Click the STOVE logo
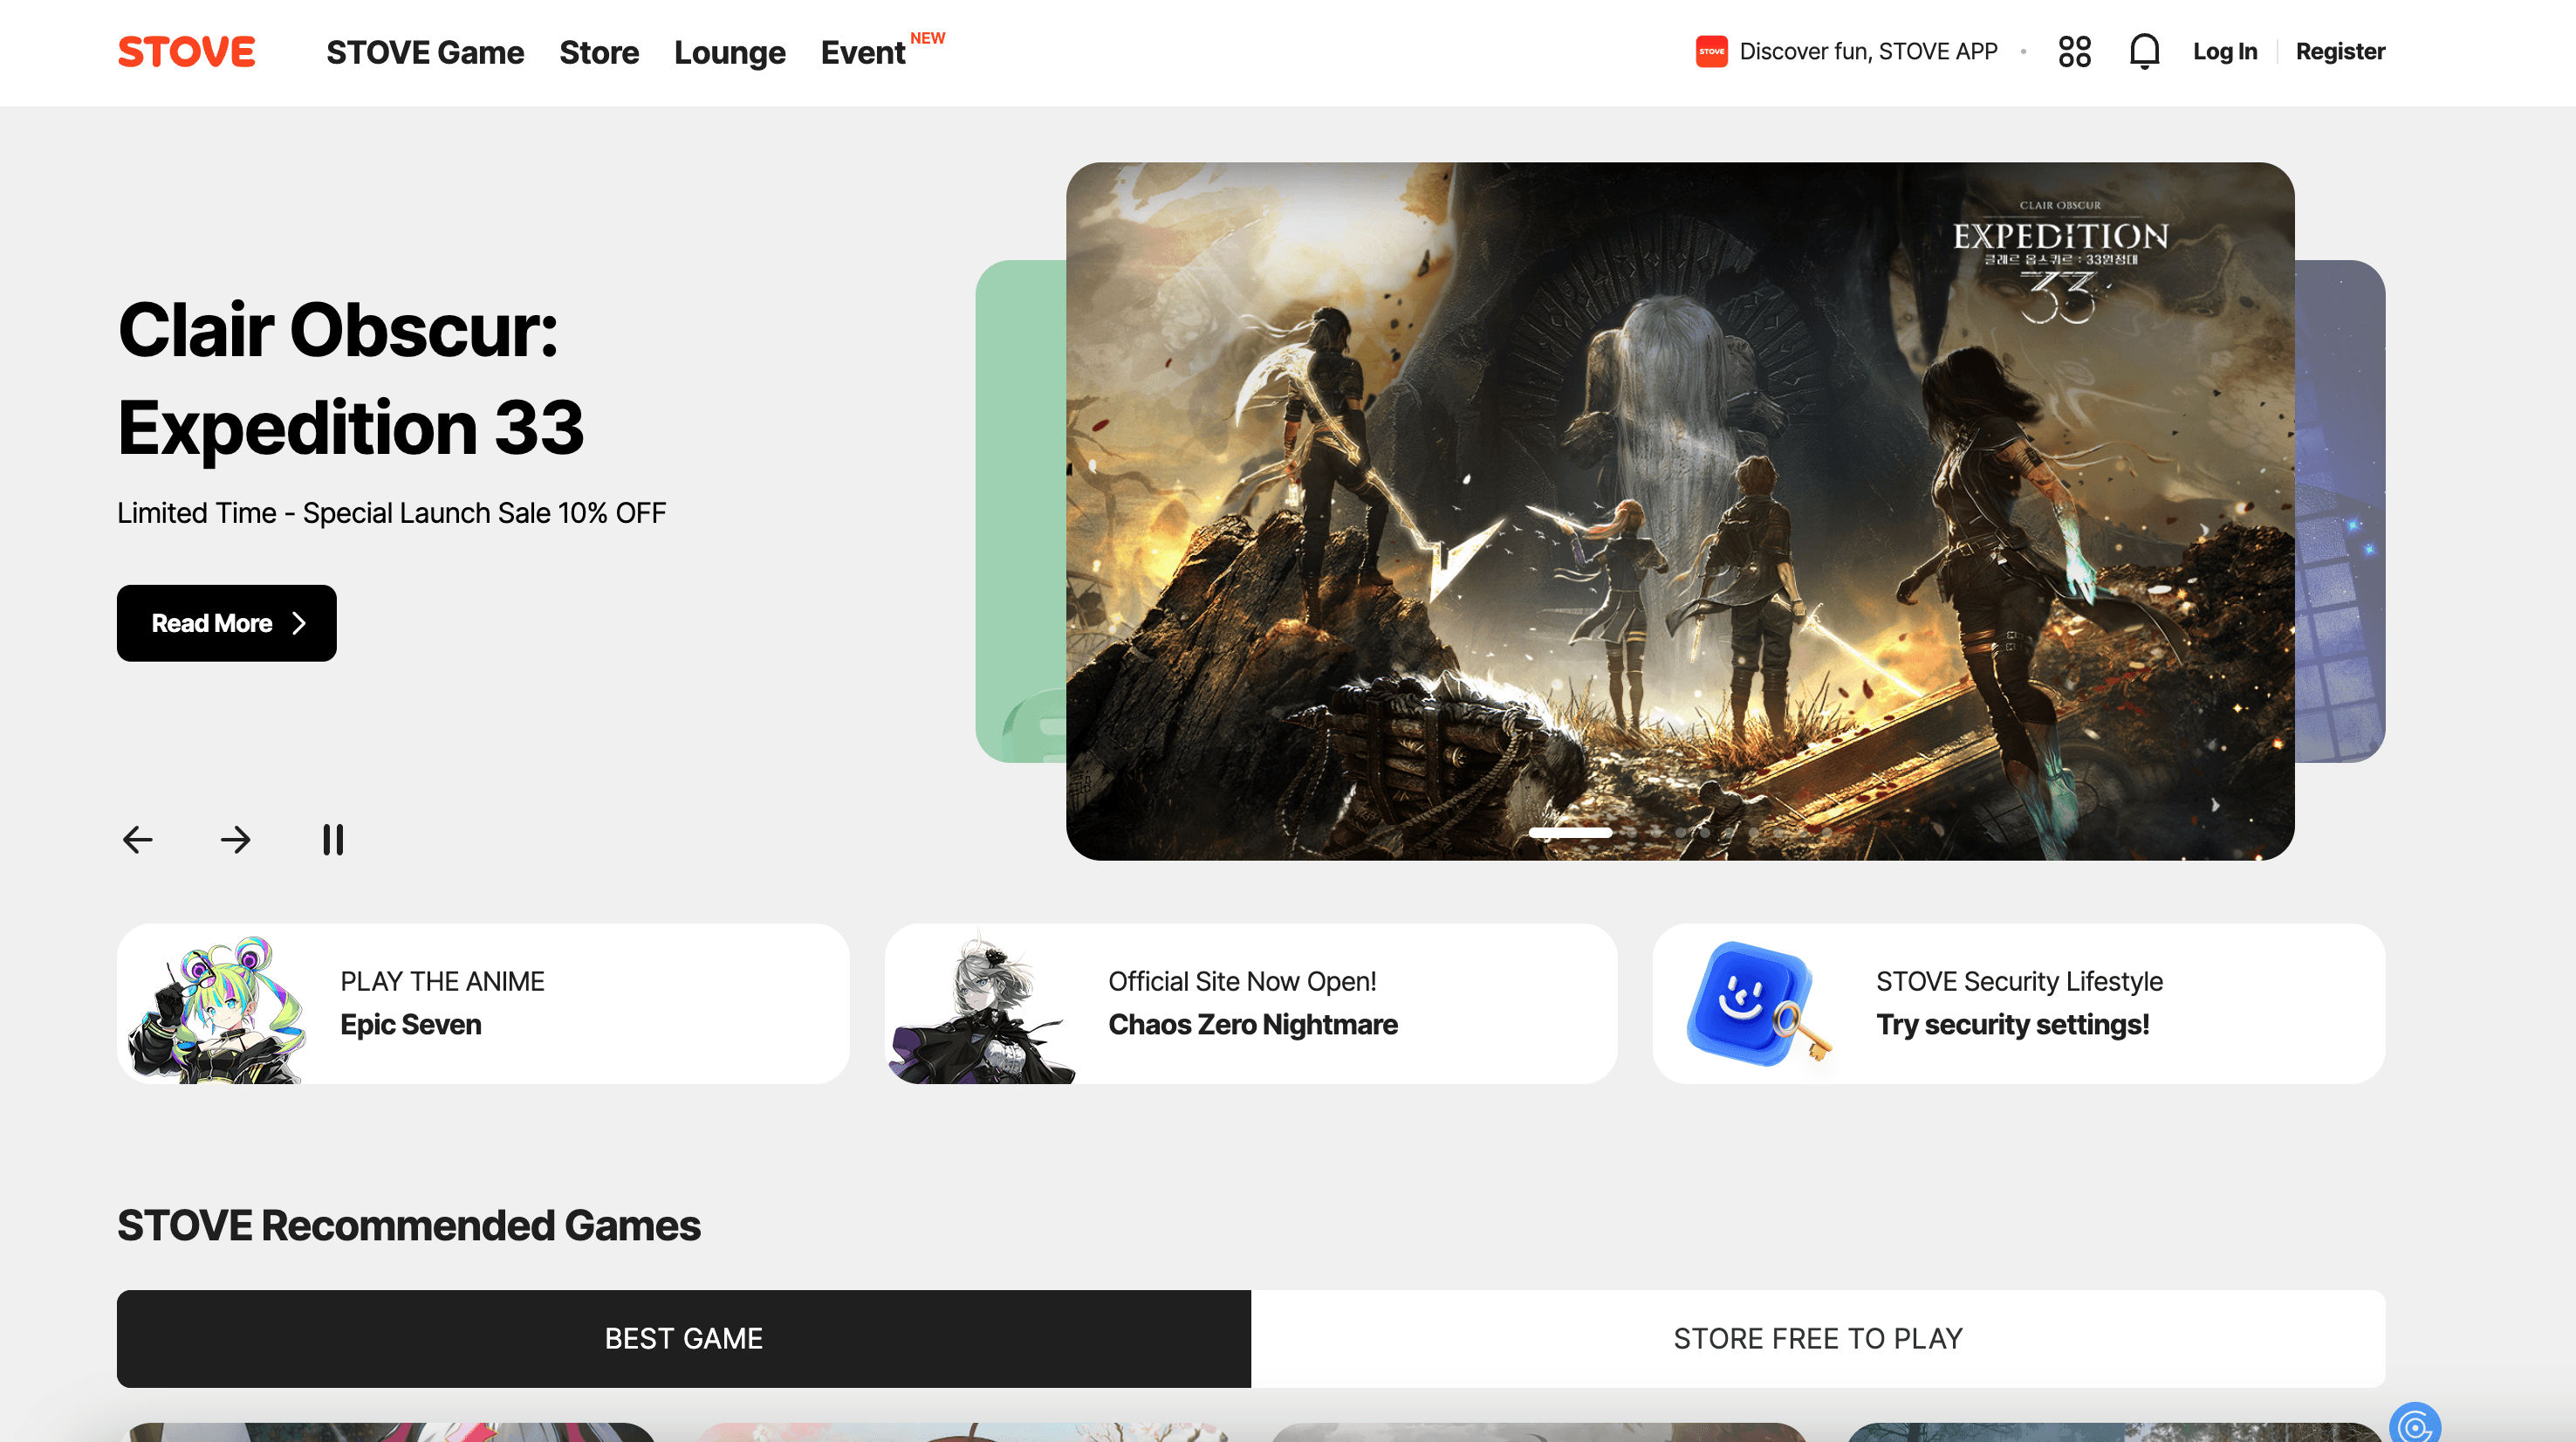The image size is (2576, 1442). (186, 52)
